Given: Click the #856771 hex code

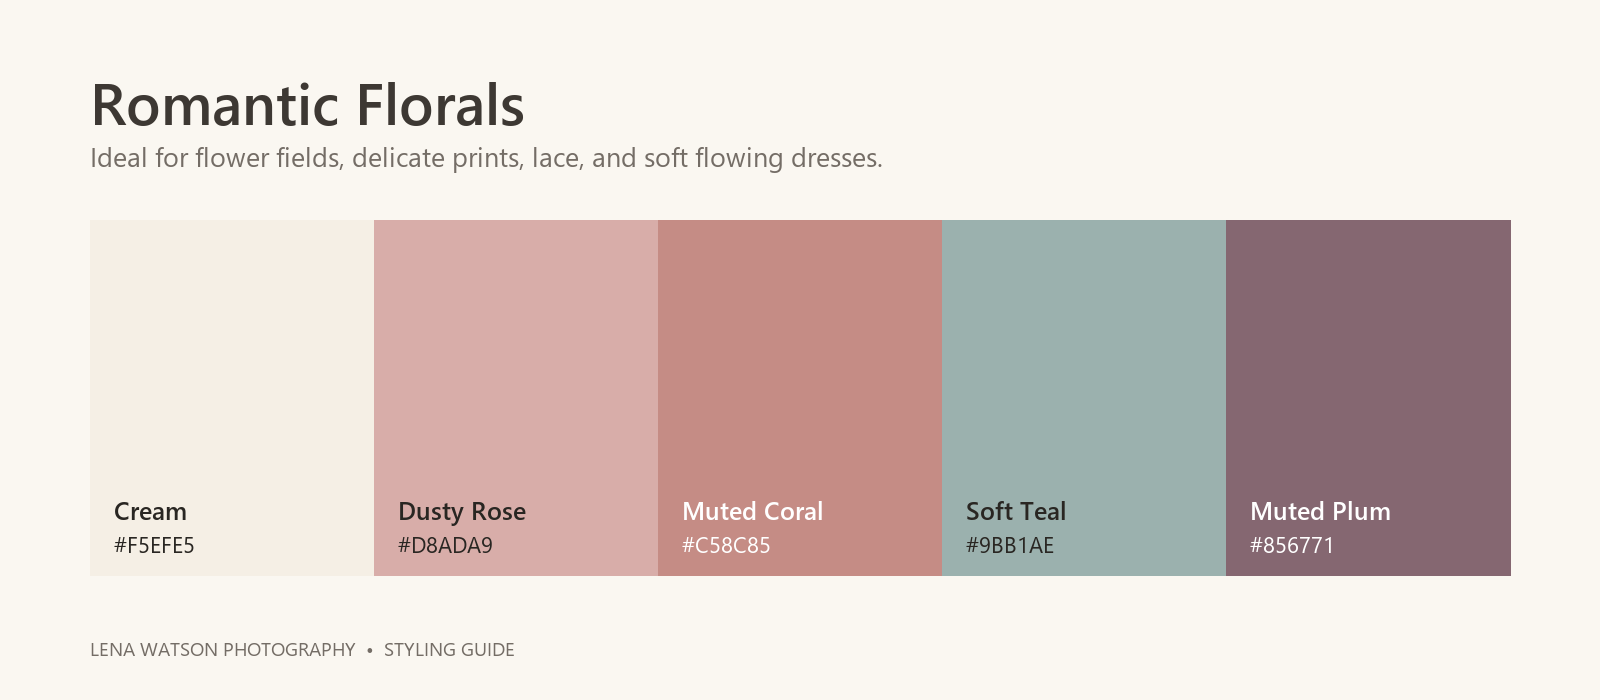Looking at the screenshot, I should point(1292,545).
